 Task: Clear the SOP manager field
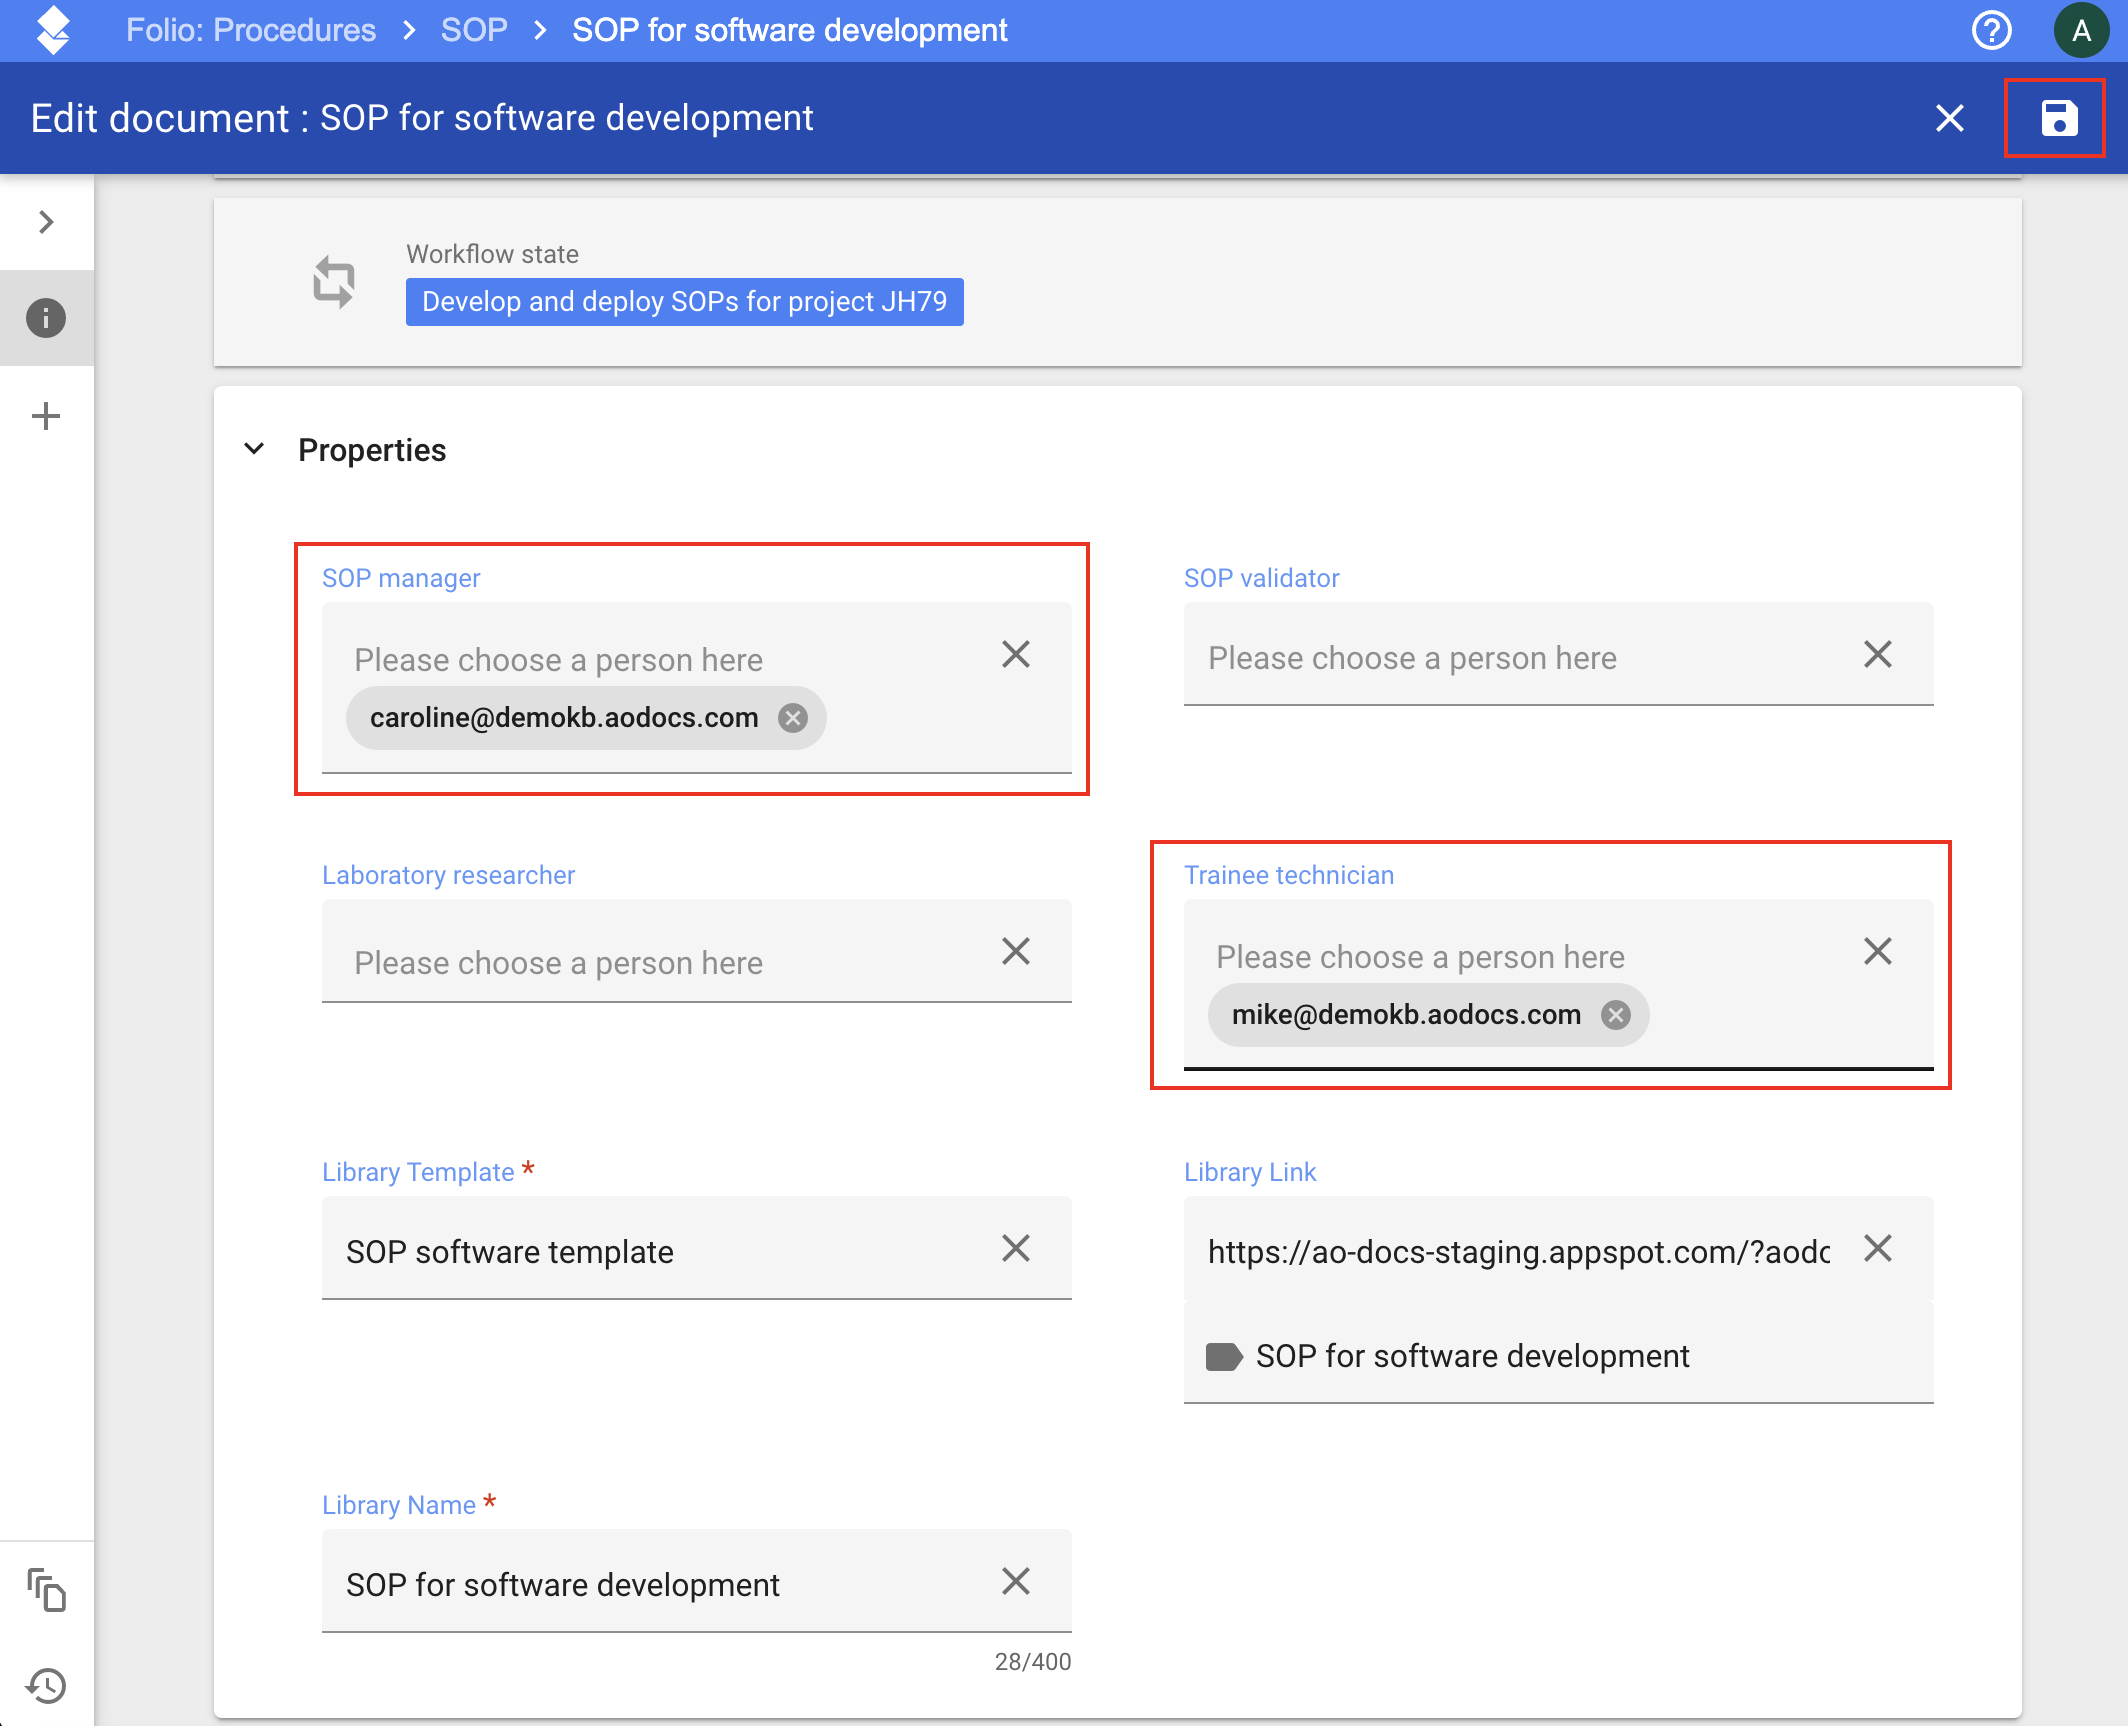(x=1016, y=654)
